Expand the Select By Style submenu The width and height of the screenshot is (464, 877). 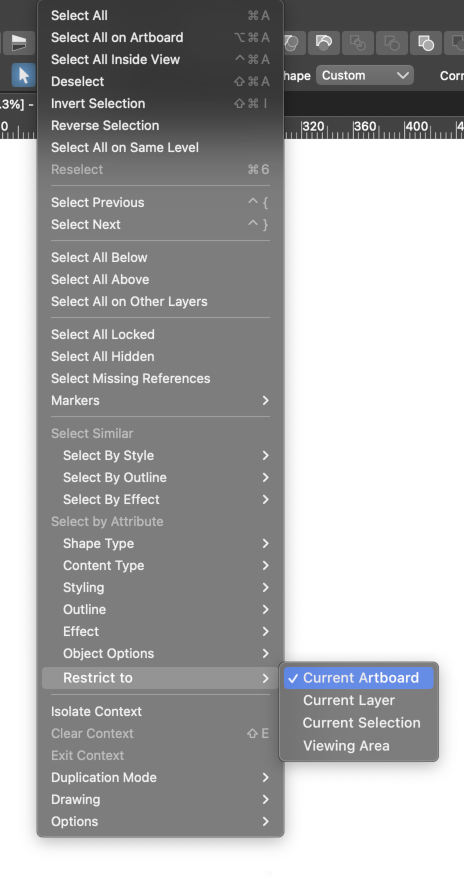(x=160, y=455)
